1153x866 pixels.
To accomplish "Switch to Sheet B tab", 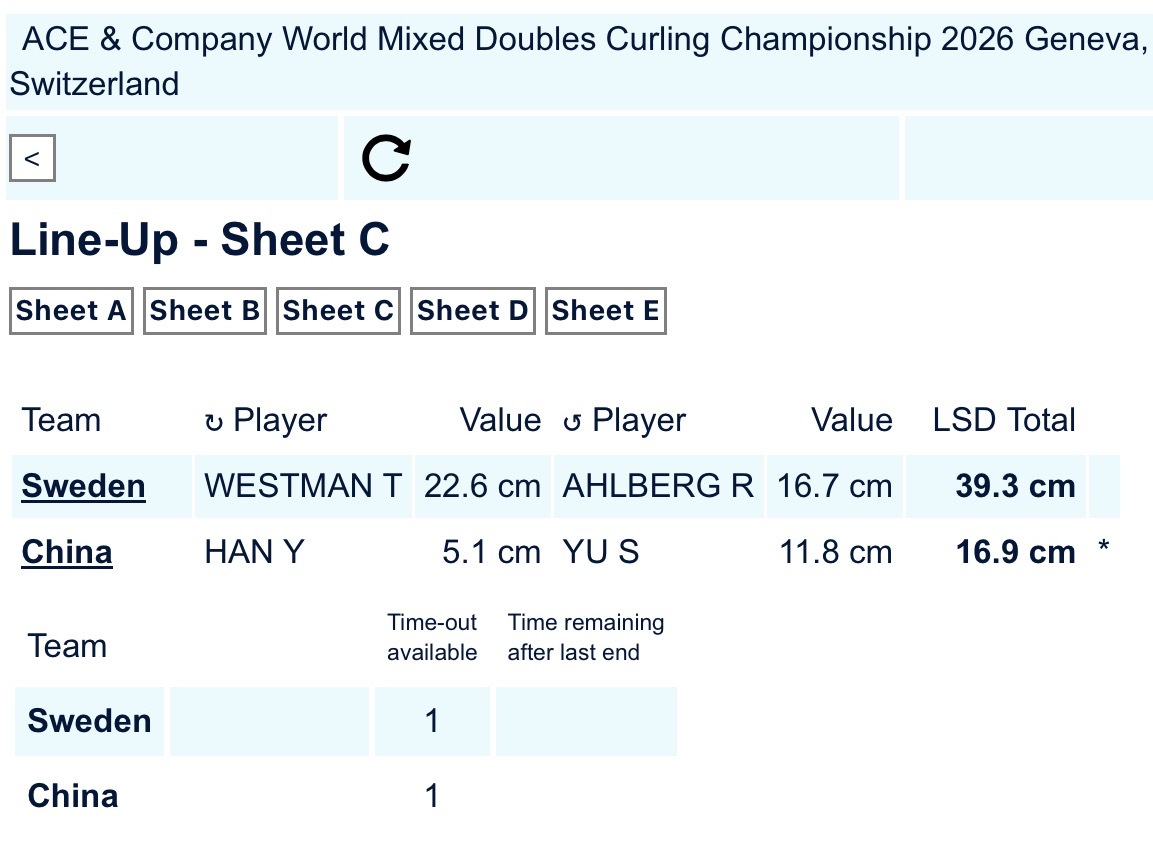I will point(205,311).
